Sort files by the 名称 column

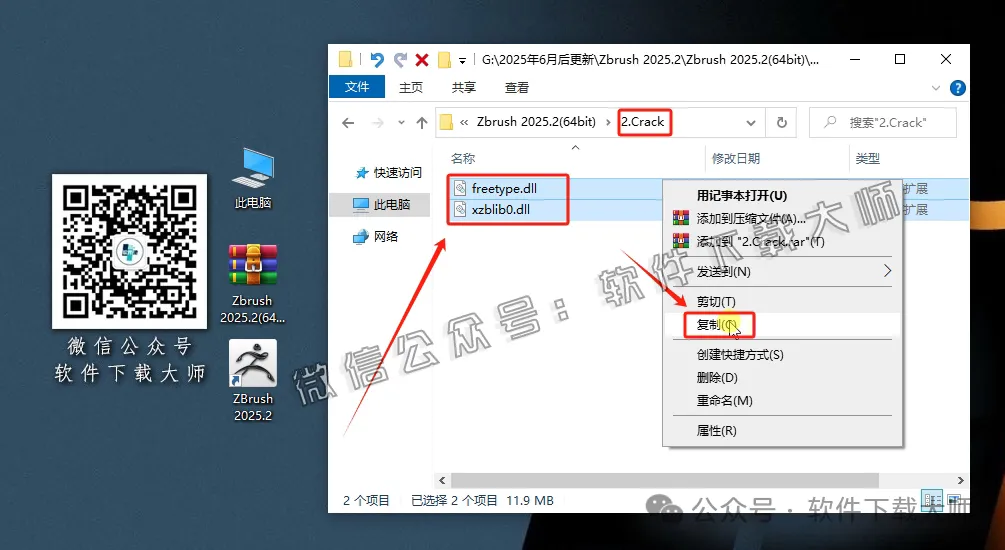pos(463,158)
